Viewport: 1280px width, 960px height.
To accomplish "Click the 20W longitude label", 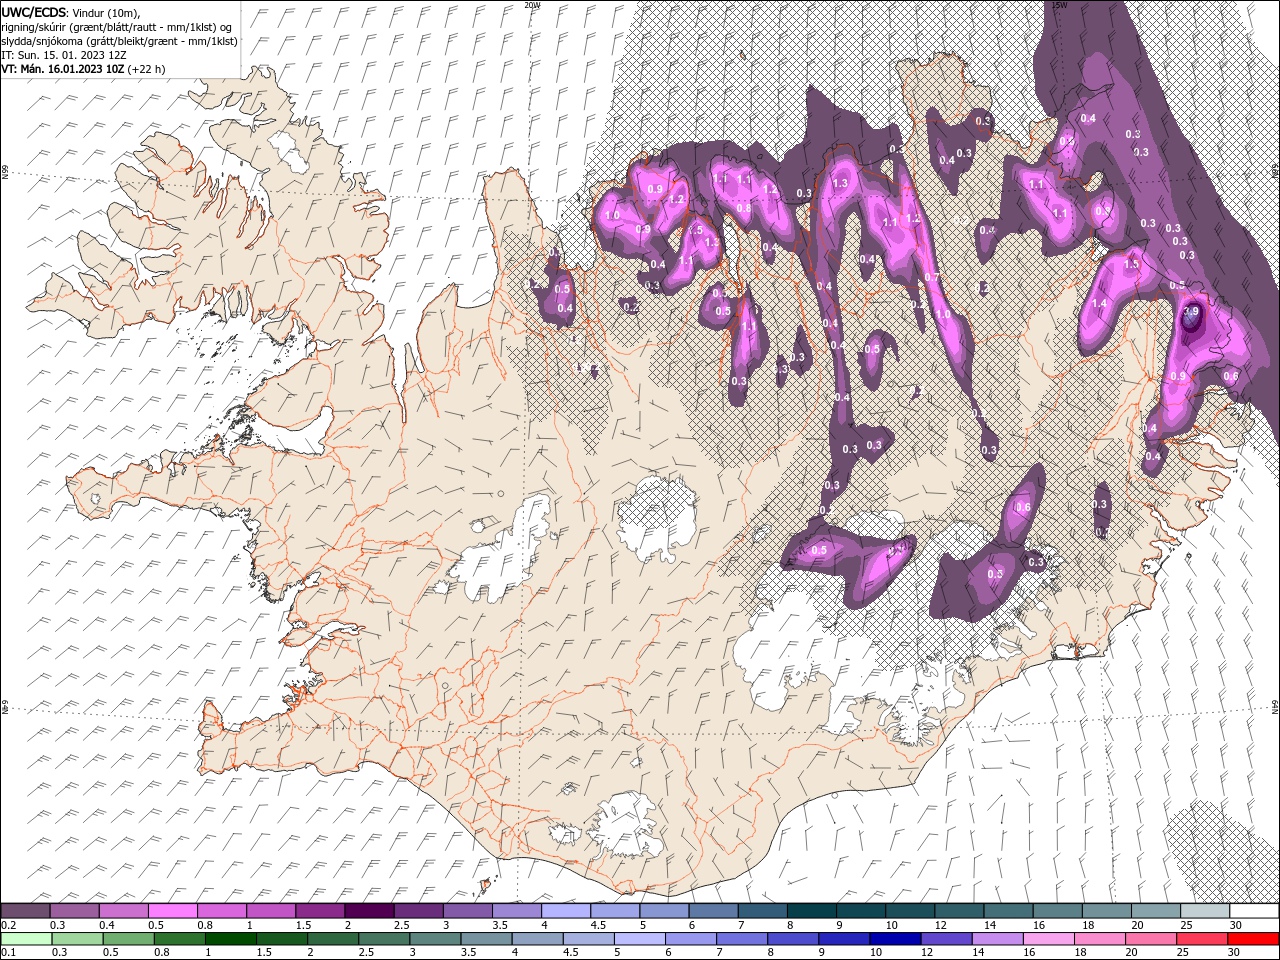I will [x=532, y=5].
